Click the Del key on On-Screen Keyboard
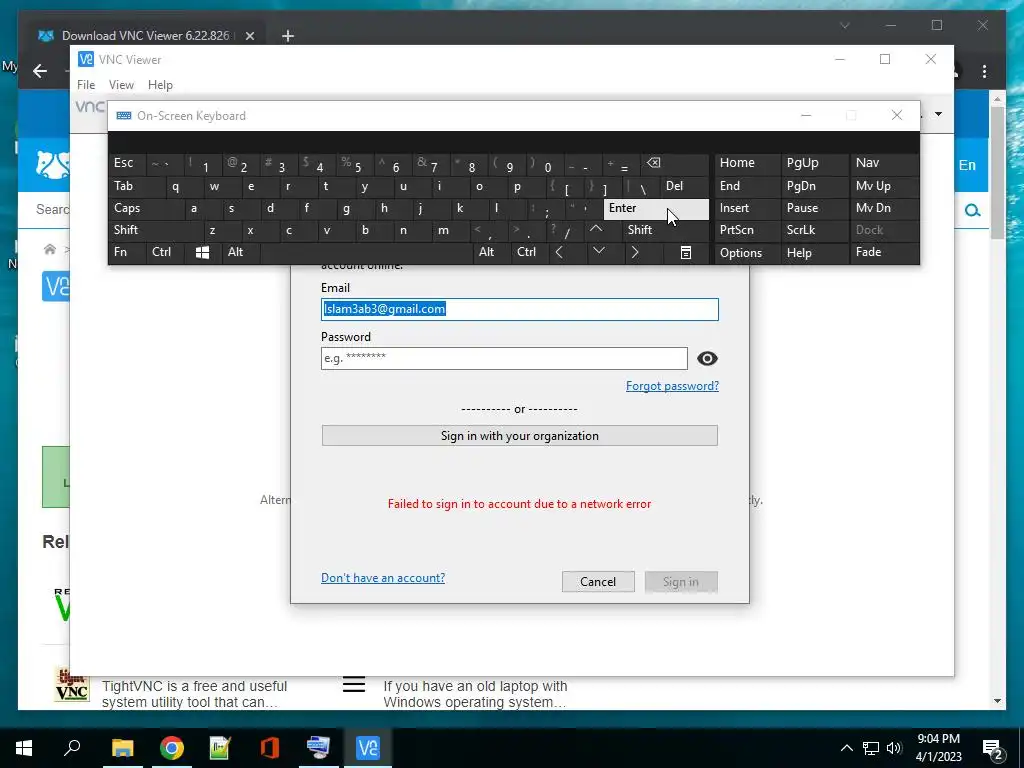 (684, 186)
